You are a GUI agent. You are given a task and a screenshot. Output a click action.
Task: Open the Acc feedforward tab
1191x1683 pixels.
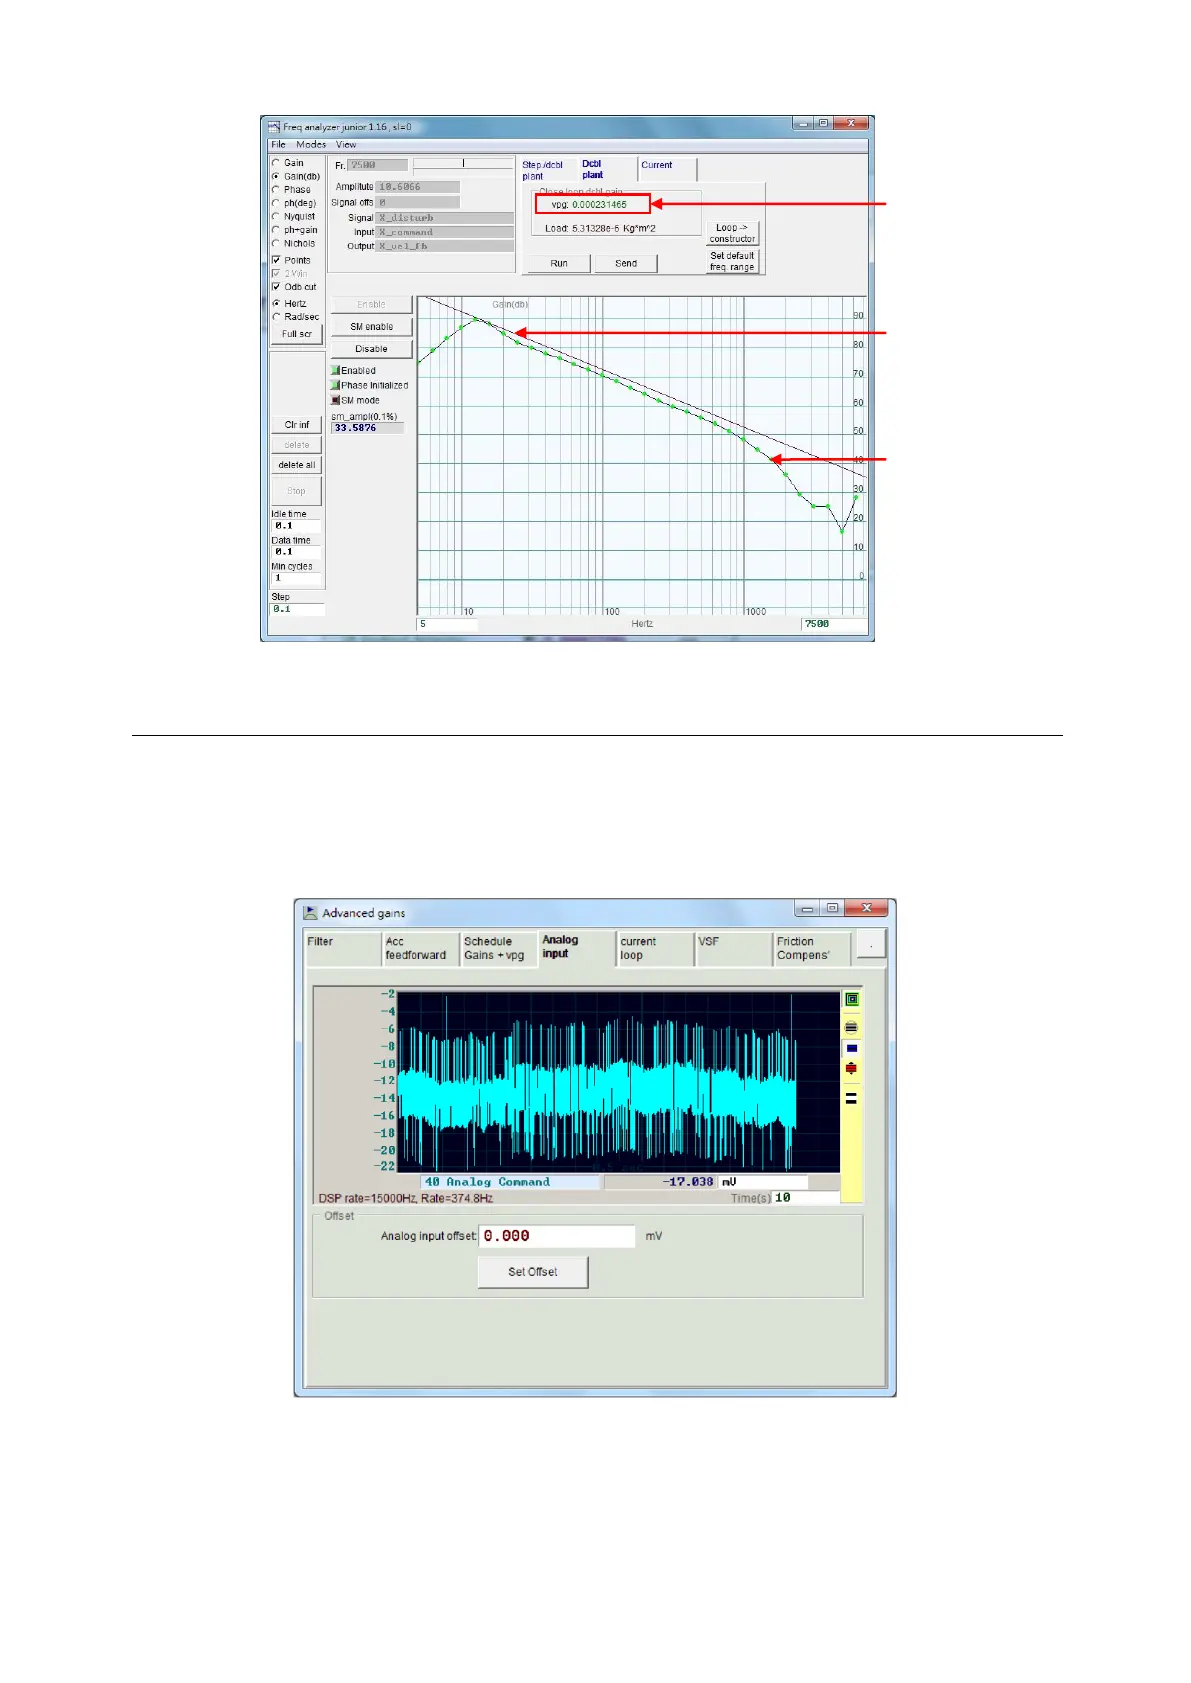click(x=421, y=948)
